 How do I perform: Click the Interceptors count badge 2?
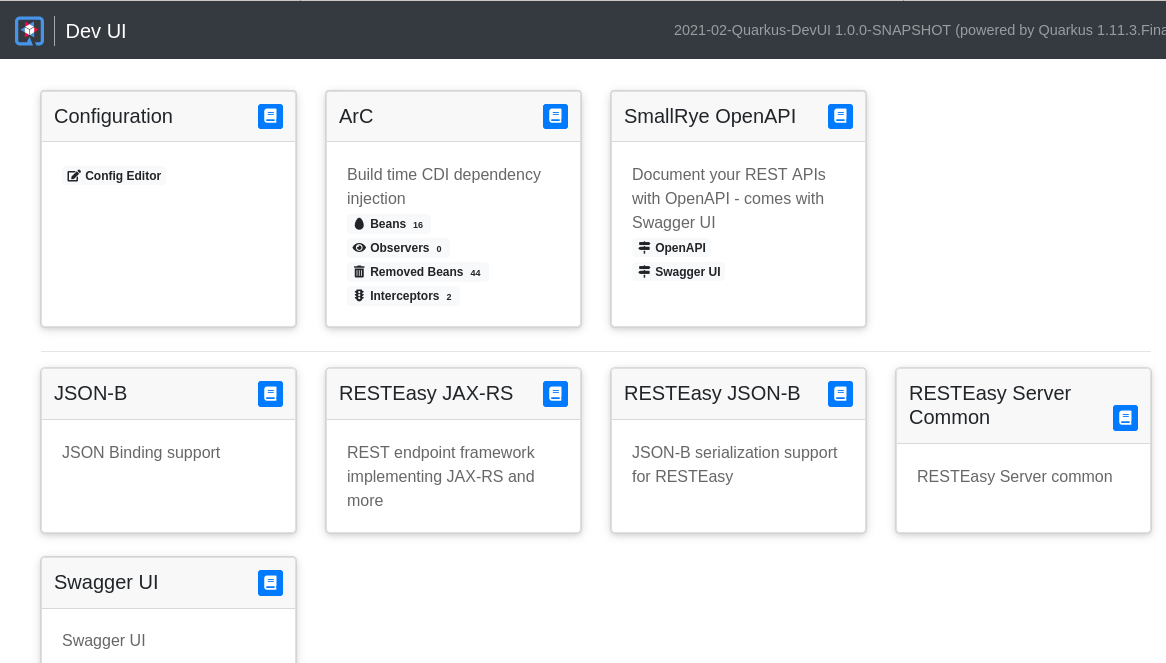pyautogui.click(x=448, y=297)
